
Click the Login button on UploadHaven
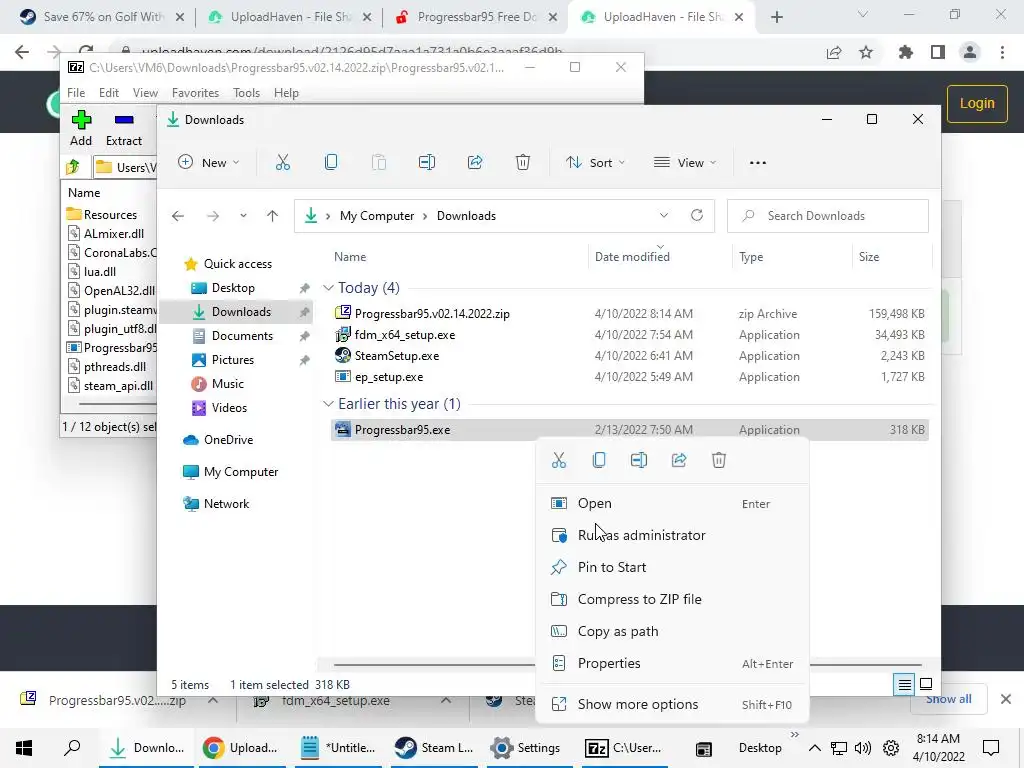977,103
